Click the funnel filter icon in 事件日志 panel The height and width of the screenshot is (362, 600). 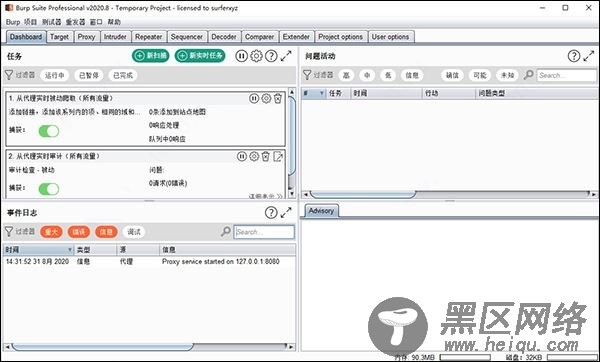pos(8,231)
